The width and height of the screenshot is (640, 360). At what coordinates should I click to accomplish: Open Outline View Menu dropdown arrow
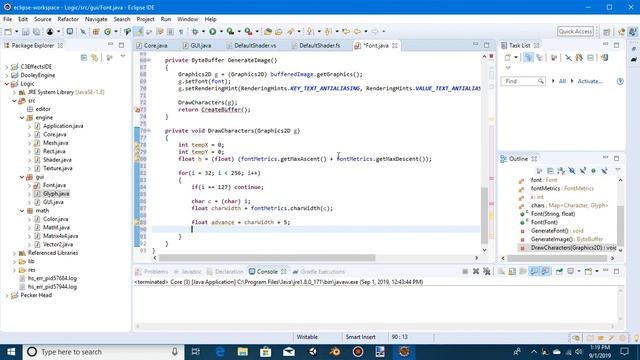pyautogui.click(x=618, y=170)
